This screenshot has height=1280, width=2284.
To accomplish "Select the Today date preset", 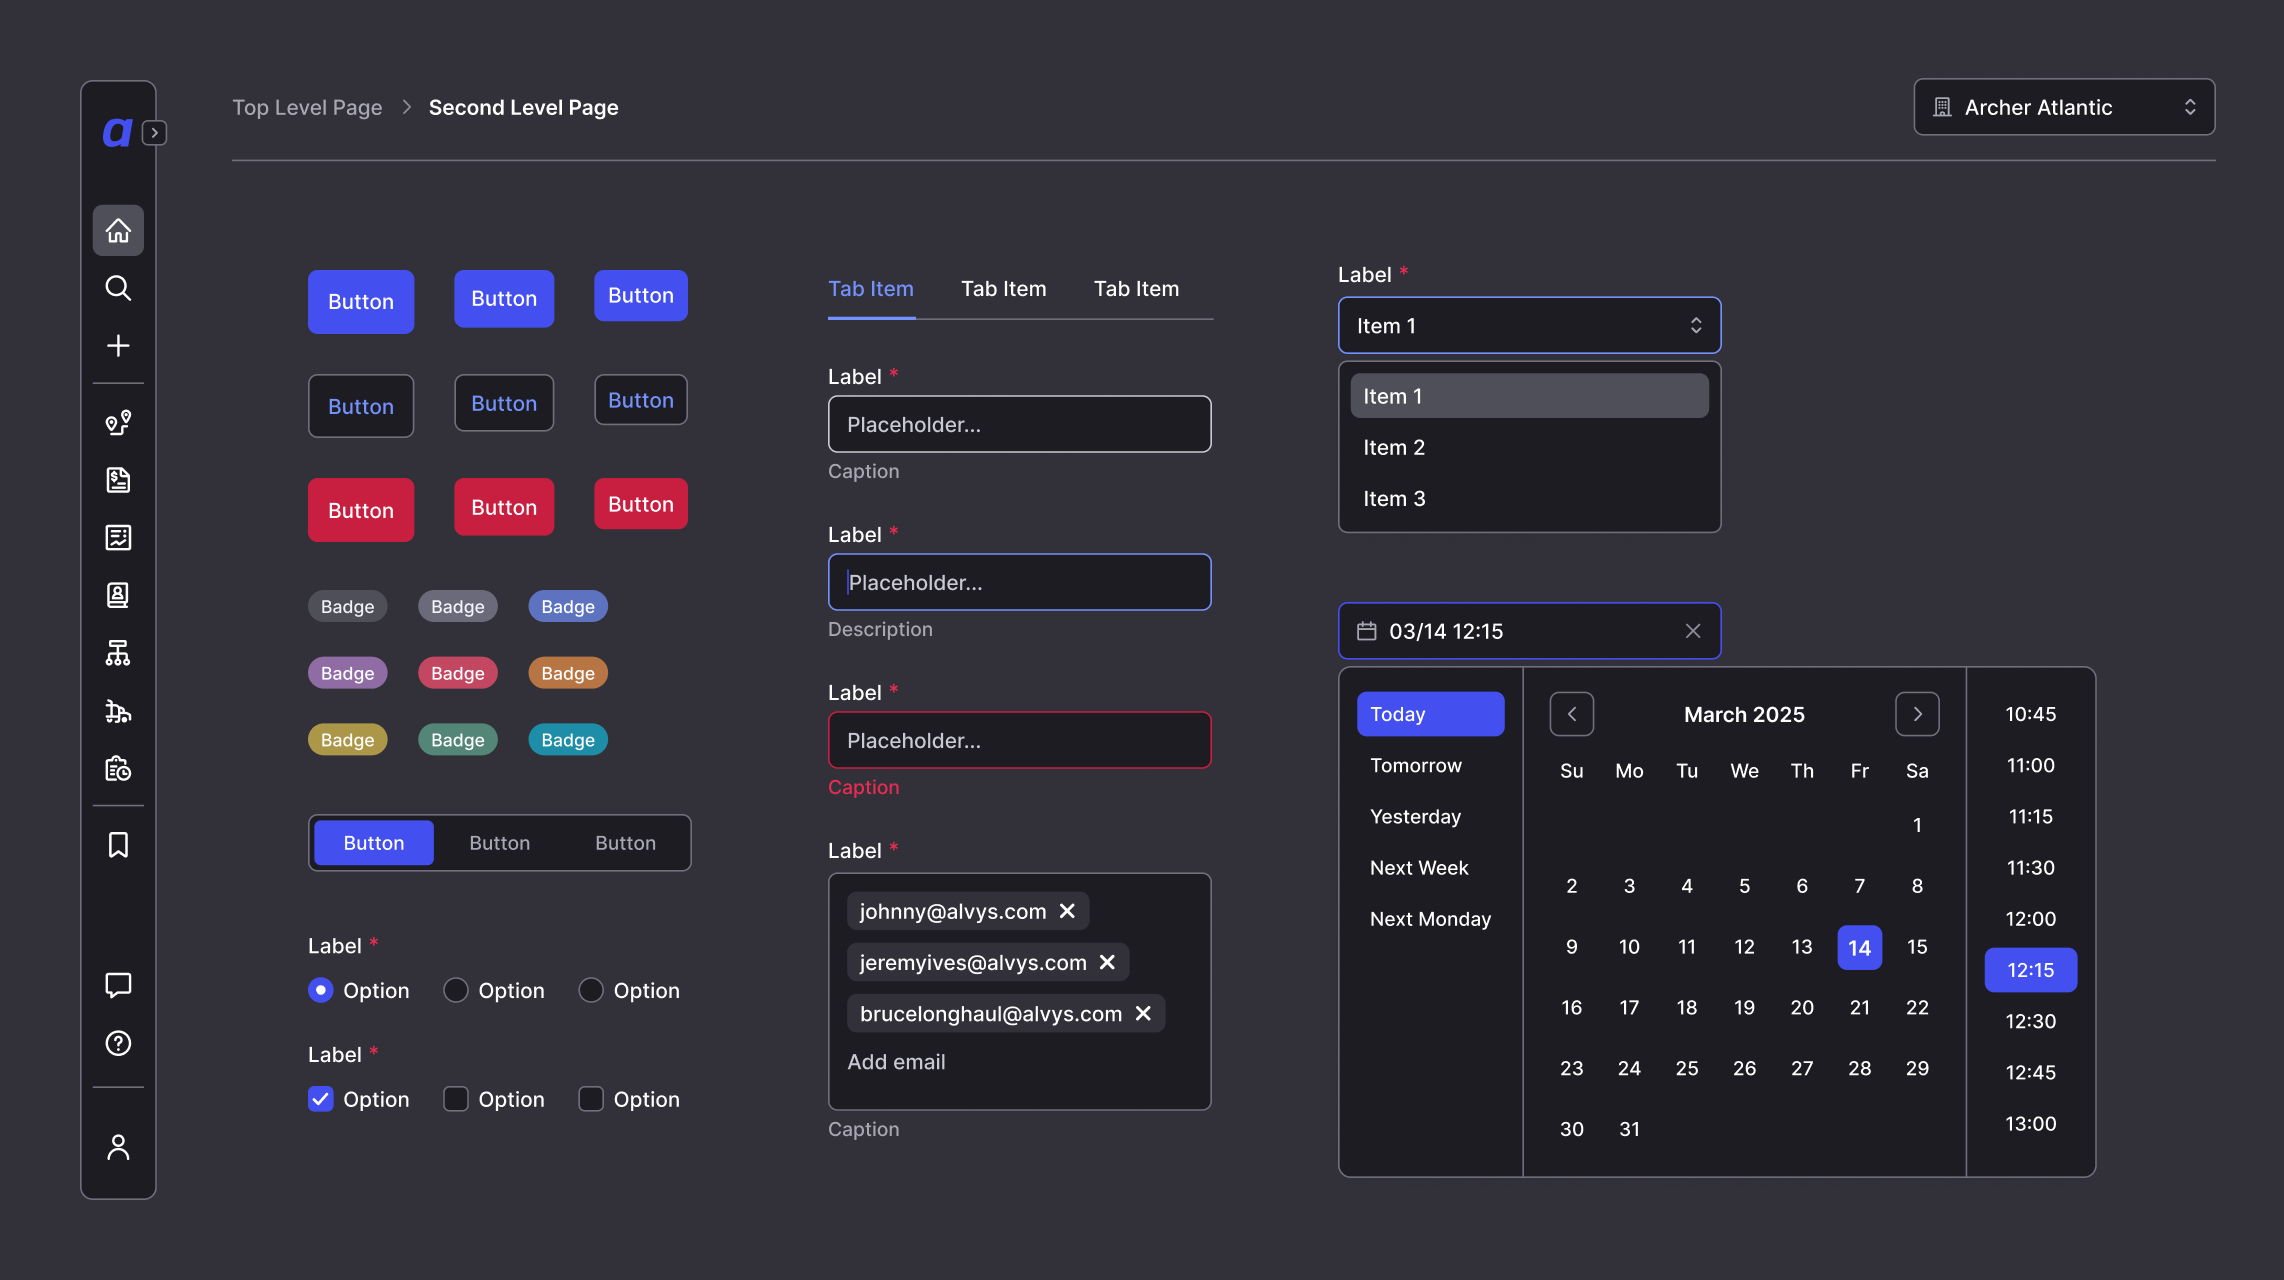I will click(1430, 714).
